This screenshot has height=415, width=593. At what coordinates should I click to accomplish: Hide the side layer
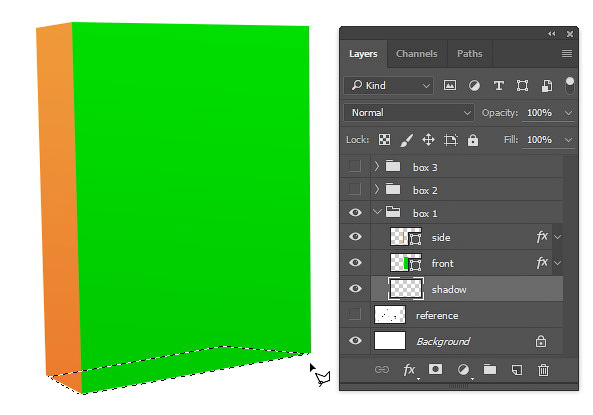(x=355, y=237)
